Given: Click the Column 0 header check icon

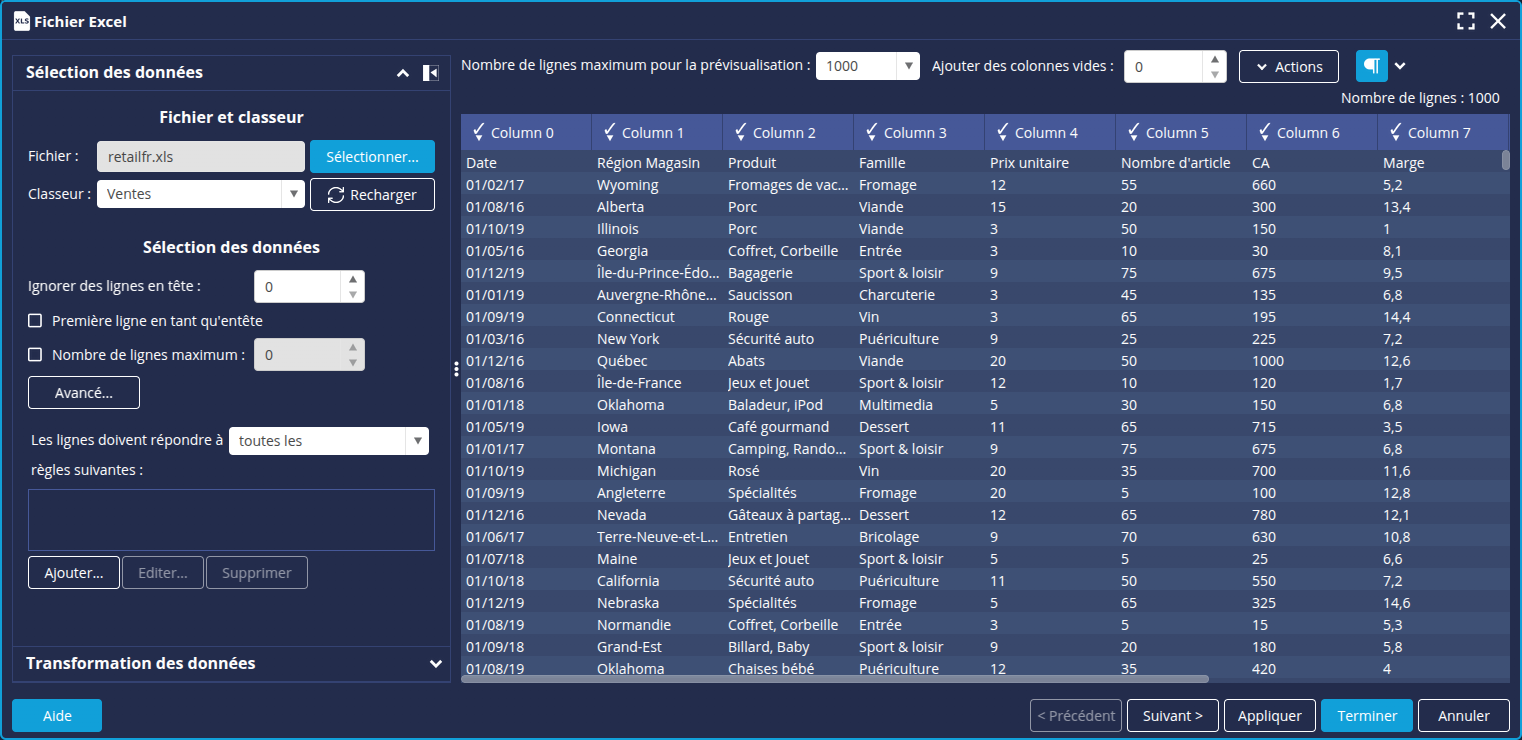Looking at the screenshot, I should (x=479, y=132).
